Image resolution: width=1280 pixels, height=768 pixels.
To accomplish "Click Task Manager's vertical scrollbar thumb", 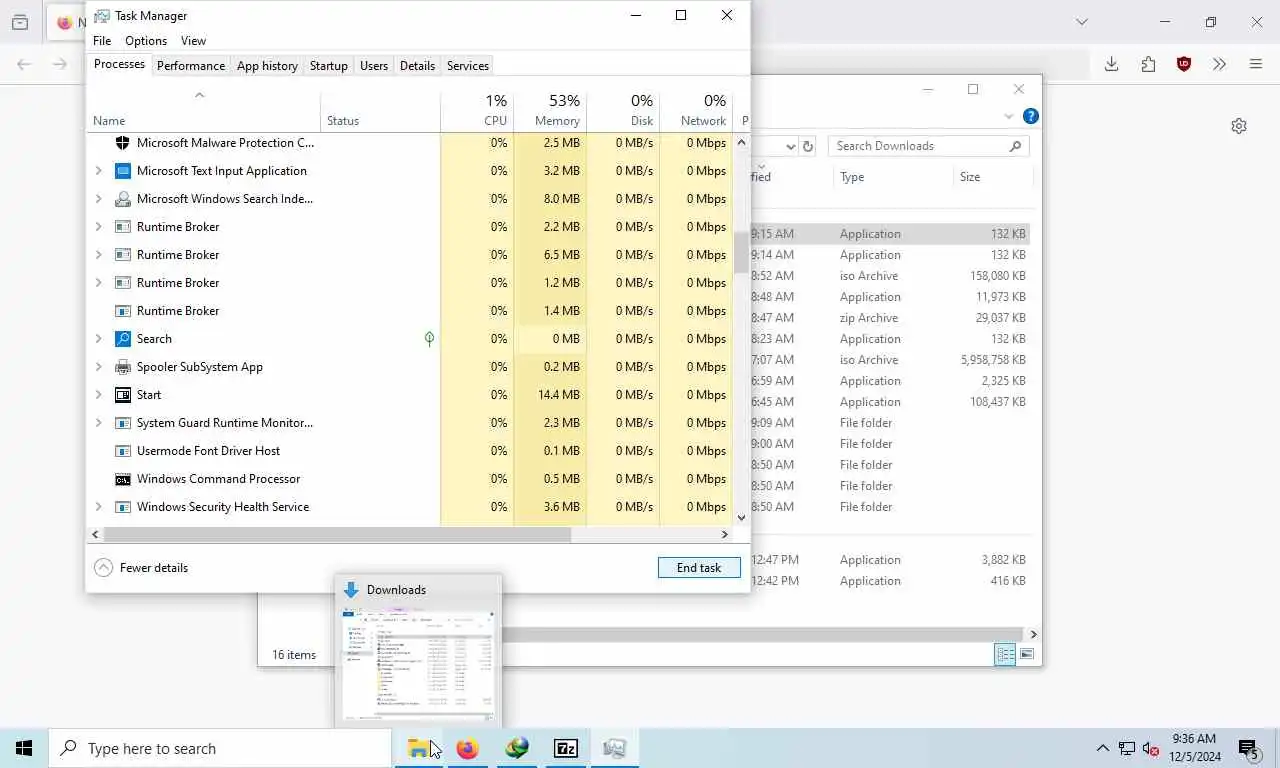I will (x=741, y=252).
